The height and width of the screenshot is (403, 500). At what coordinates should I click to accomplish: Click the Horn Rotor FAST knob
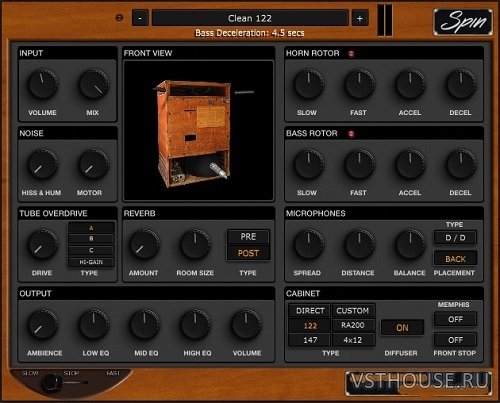pyautogui.click(x=359, y=84)
